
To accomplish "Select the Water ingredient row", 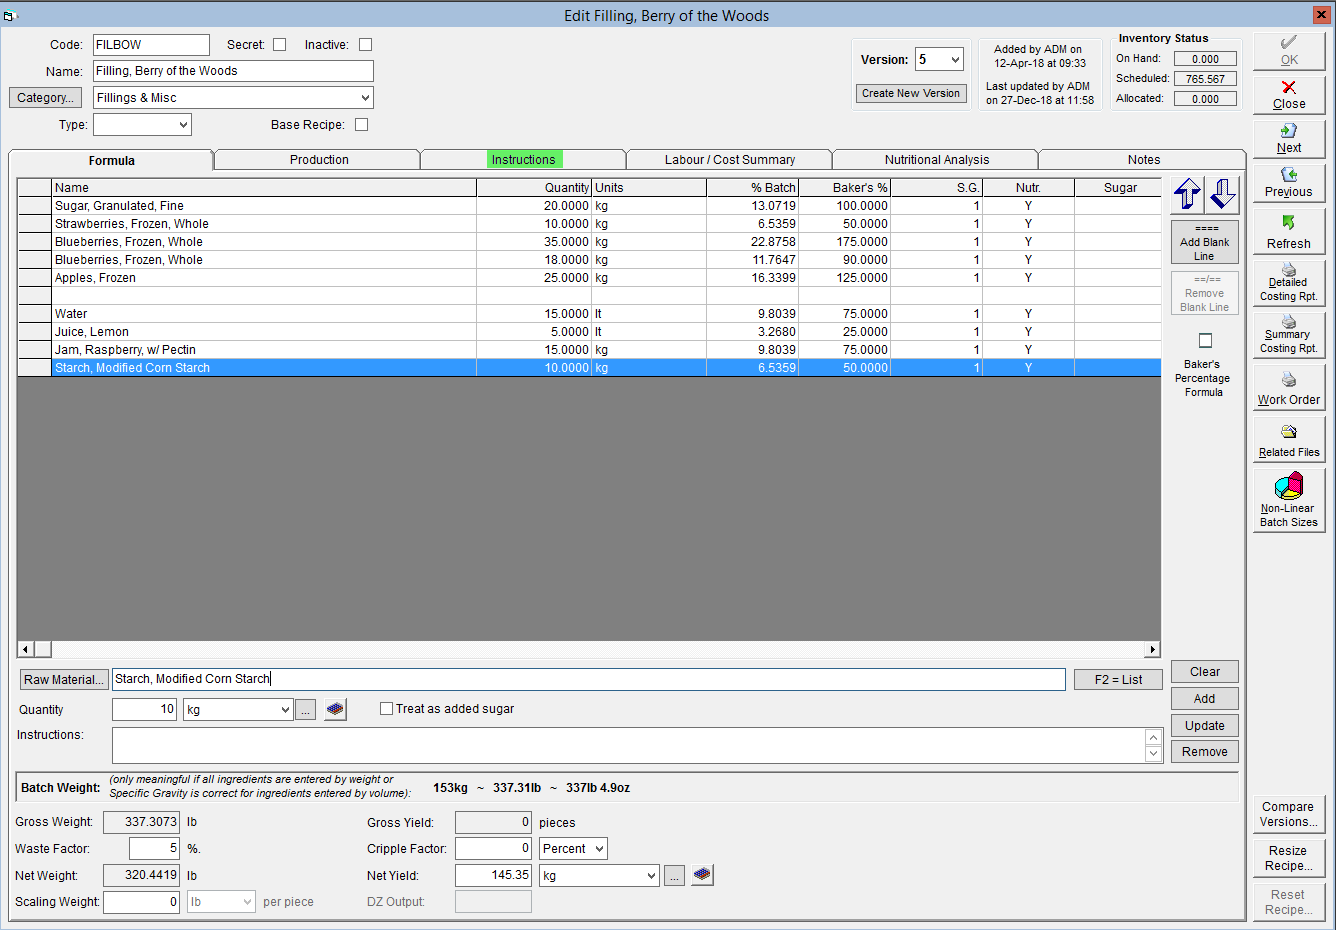I will (589, 314).
